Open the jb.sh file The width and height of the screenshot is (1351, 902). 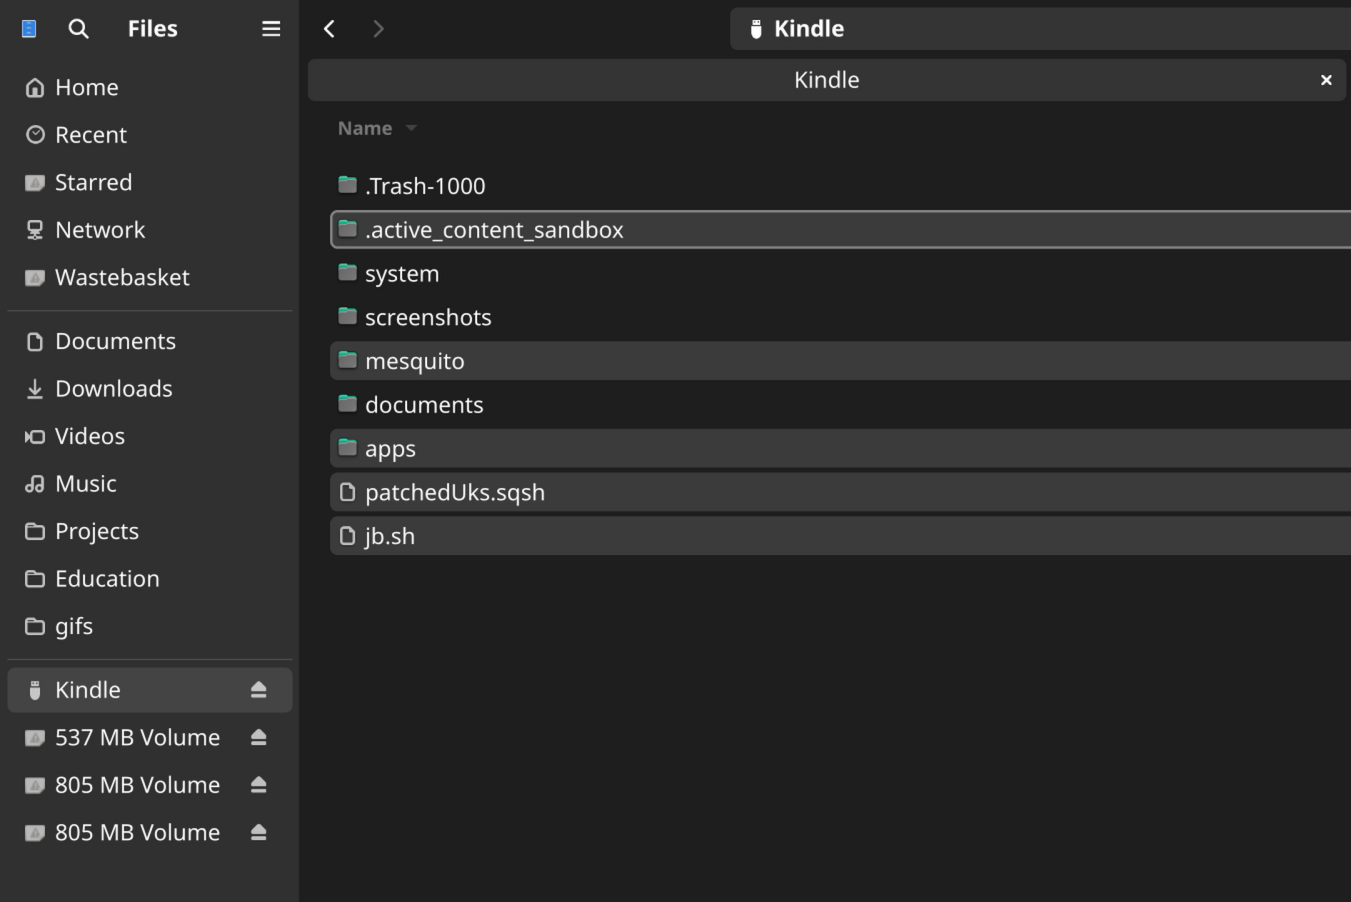389,537
